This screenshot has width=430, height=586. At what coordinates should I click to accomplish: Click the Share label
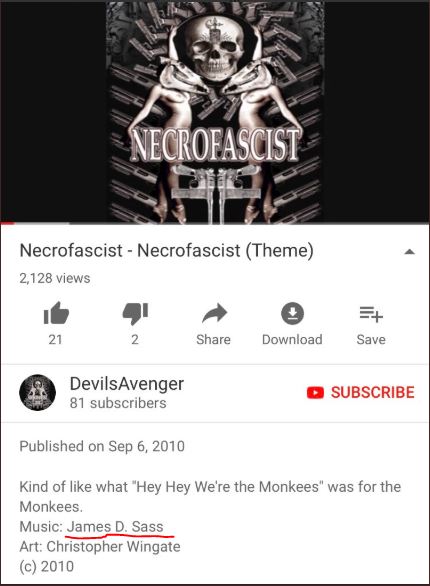coord(213,339)
